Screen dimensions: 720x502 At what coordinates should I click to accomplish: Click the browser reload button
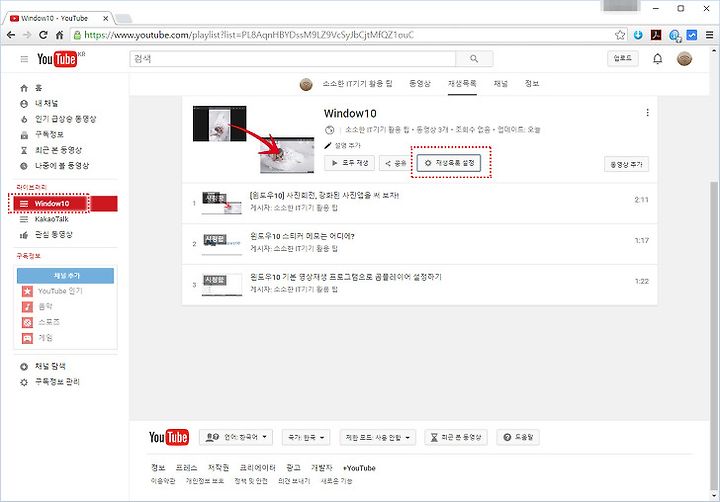pyautogui.click(x=43, y=35)
